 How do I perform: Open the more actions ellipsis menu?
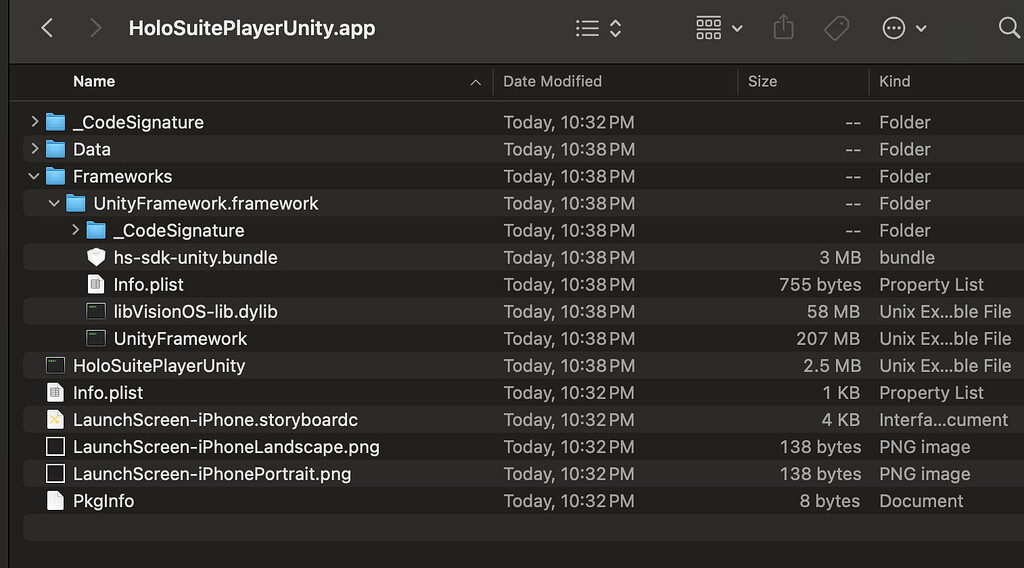904,29
